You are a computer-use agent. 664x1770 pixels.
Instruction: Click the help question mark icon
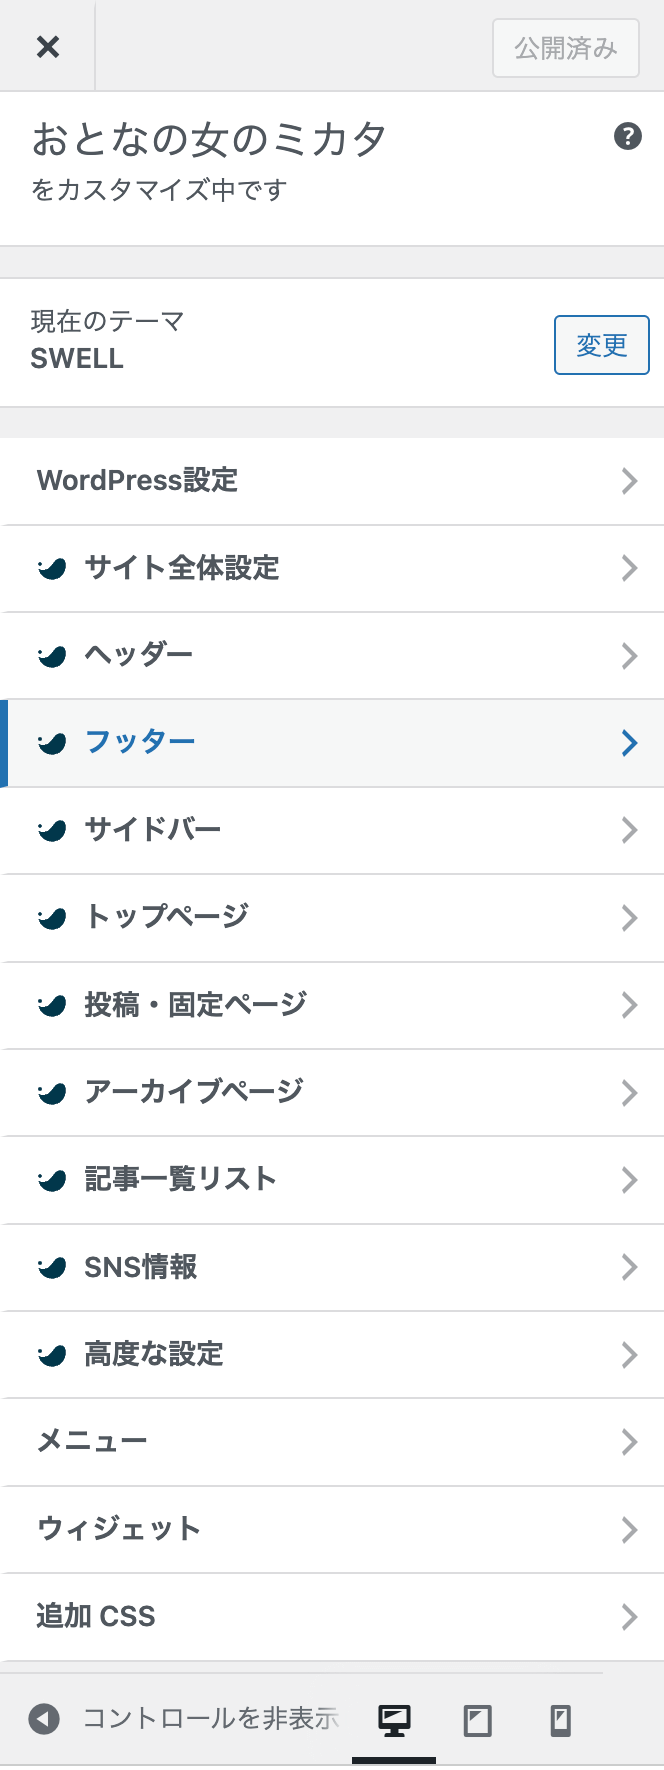[627, 136]
